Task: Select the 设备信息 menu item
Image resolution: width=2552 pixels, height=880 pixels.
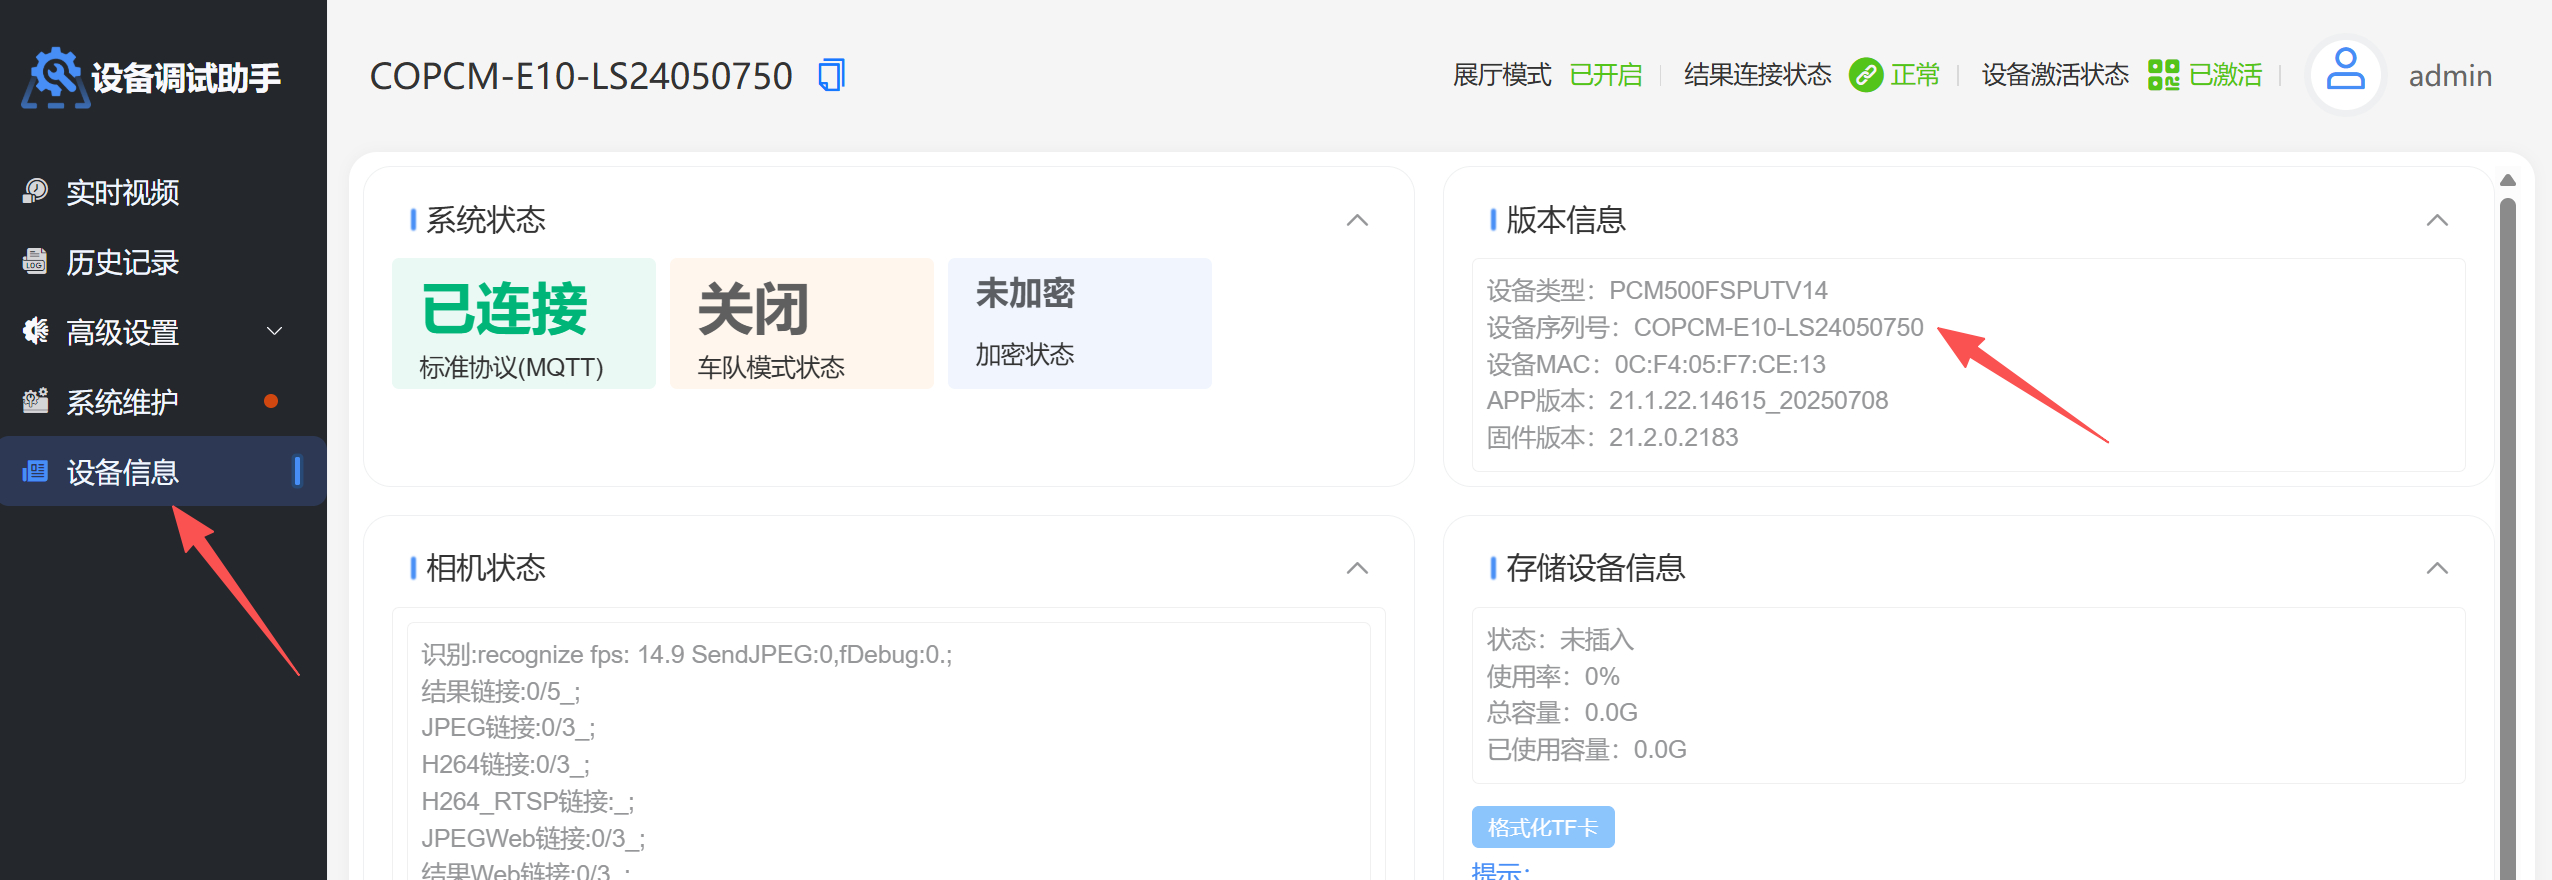Action: (163, 471)
